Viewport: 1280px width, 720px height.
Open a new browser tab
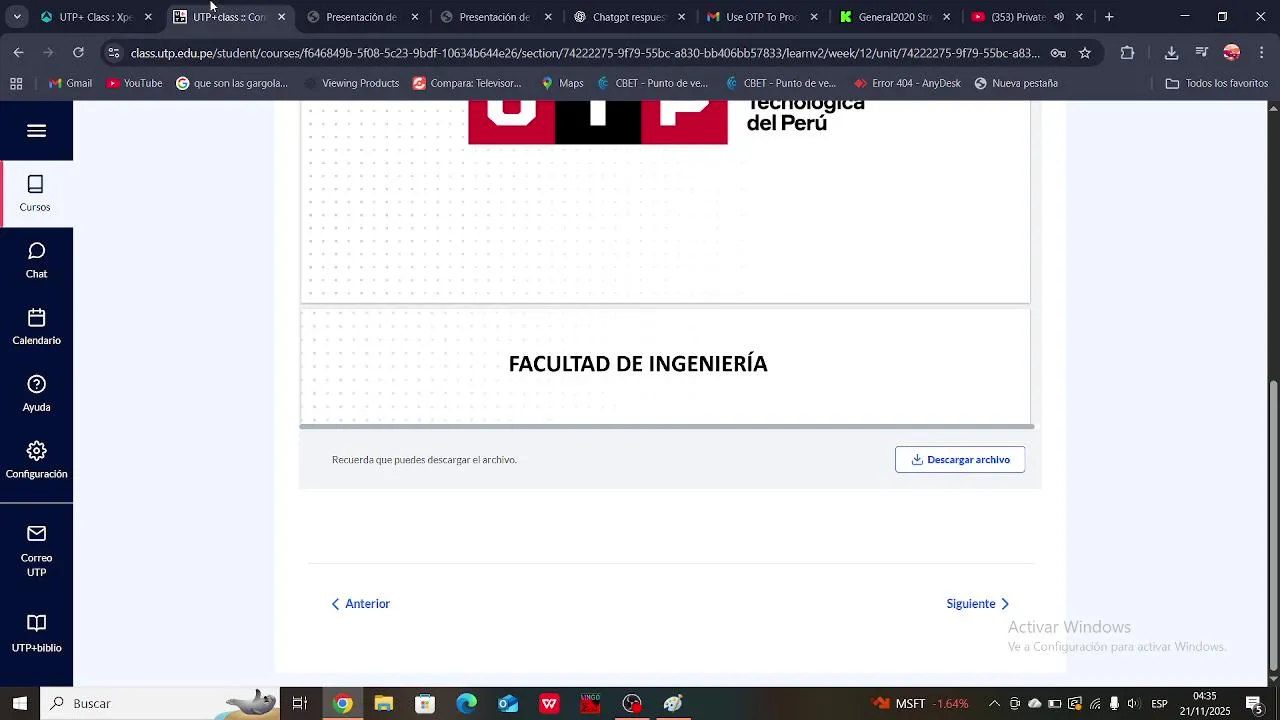click(1109, 17)
